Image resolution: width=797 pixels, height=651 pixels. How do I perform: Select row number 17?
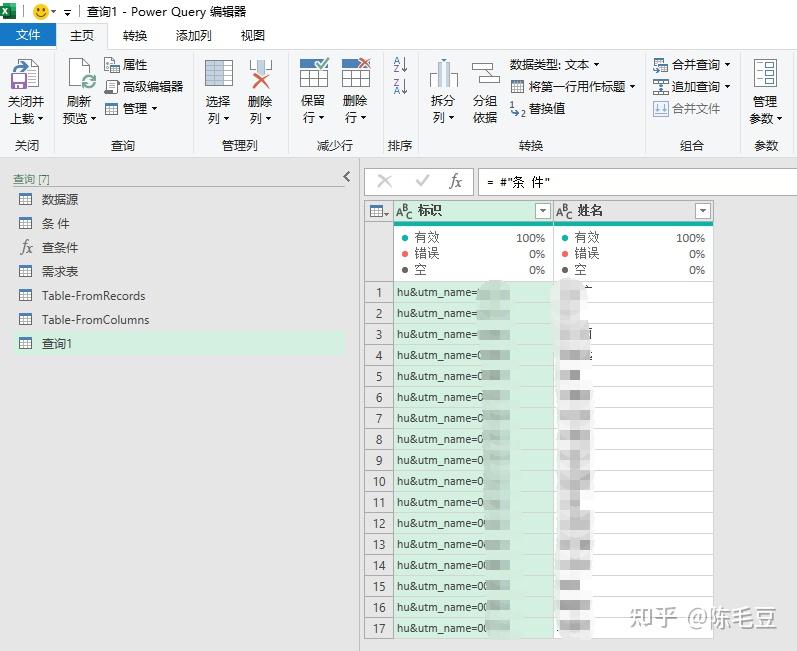379,628
